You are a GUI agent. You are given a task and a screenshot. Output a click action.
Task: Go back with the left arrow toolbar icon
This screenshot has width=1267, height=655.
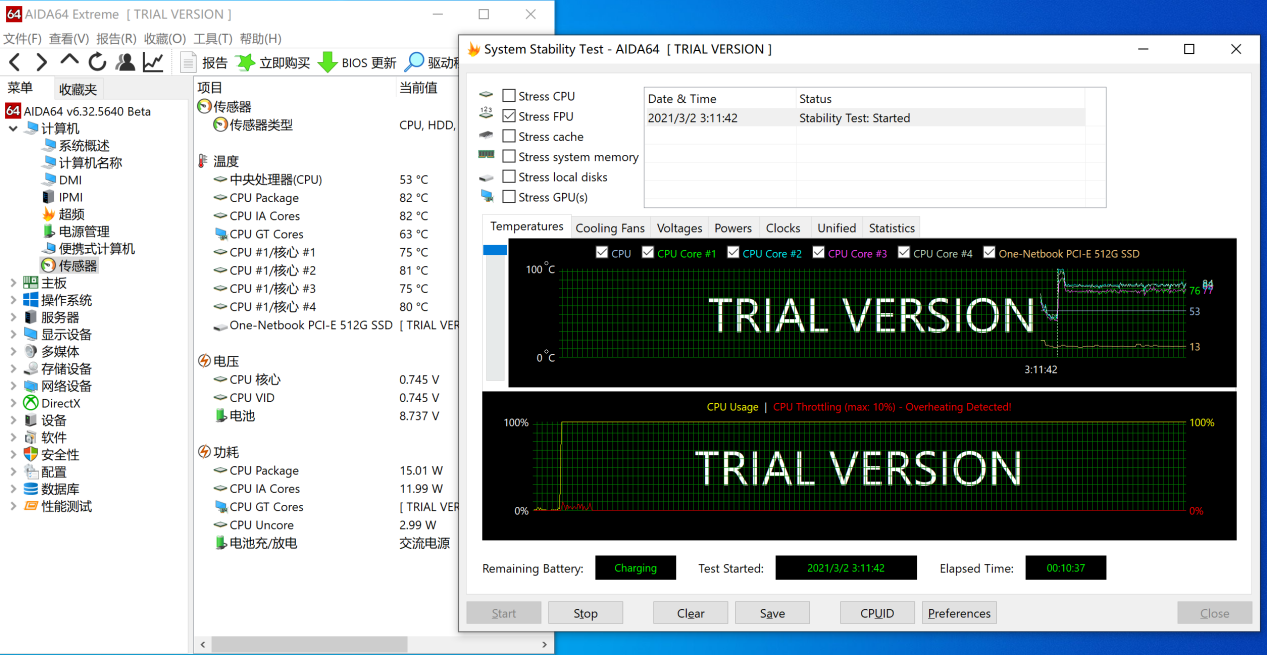pos(14,63)
